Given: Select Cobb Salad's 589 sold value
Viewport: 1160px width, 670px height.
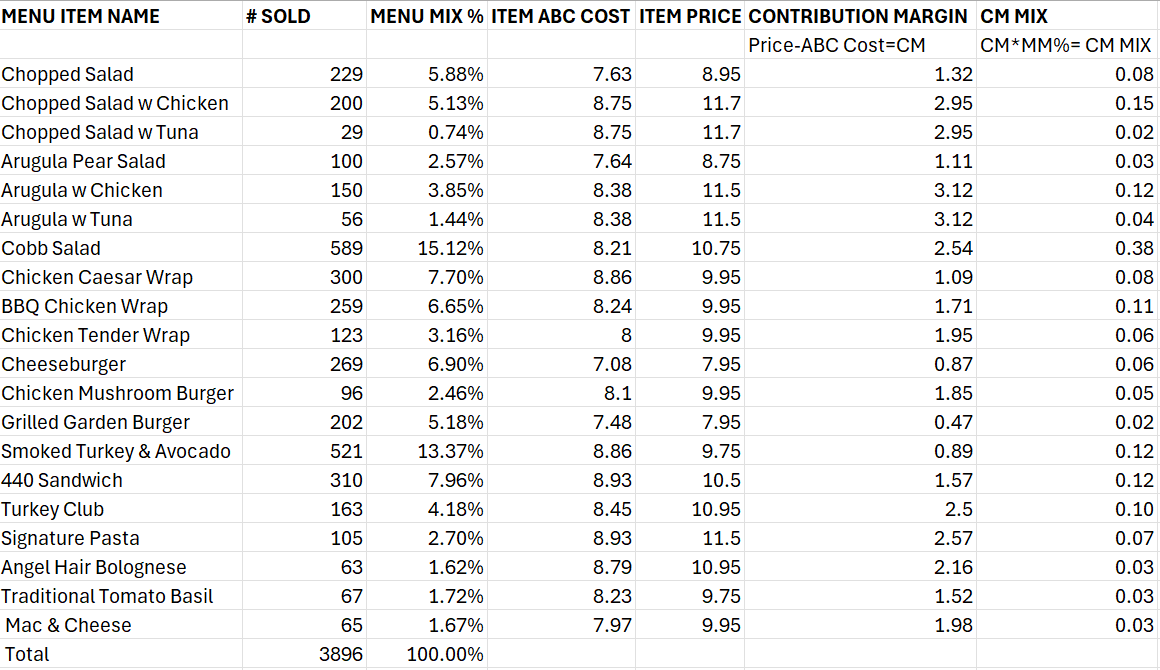Looking at the screenshot, I should [x=346, y=248].
